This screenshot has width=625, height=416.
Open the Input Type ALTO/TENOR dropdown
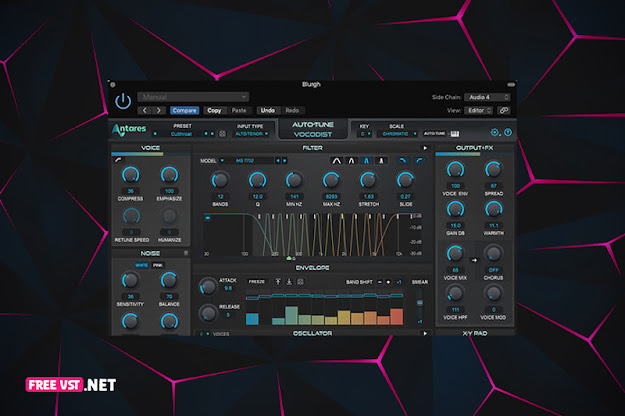point(252,134)
